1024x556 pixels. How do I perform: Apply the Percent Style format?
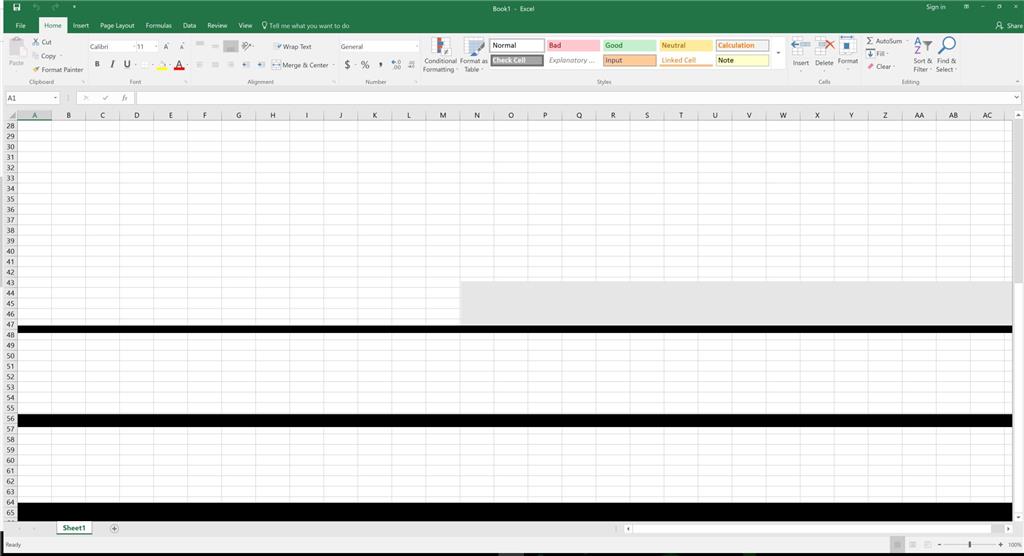(x=365, y=65)
